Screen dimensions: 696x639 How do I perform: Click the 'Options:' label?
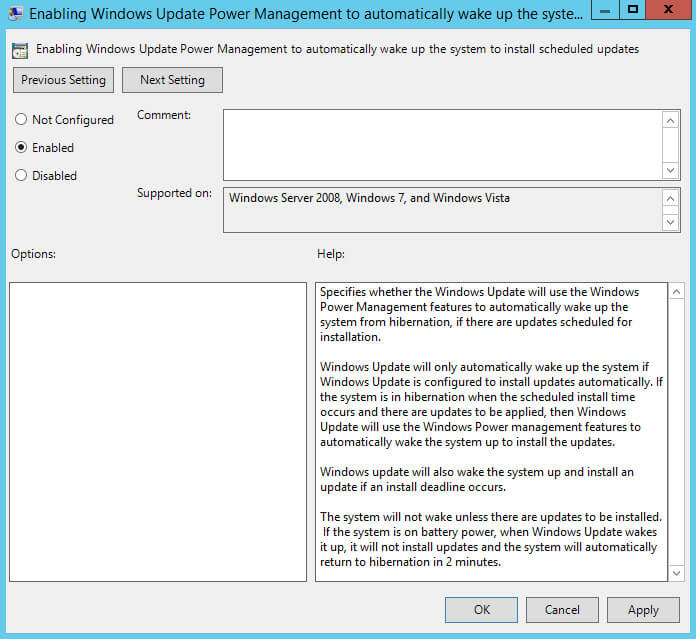point(33,254)
